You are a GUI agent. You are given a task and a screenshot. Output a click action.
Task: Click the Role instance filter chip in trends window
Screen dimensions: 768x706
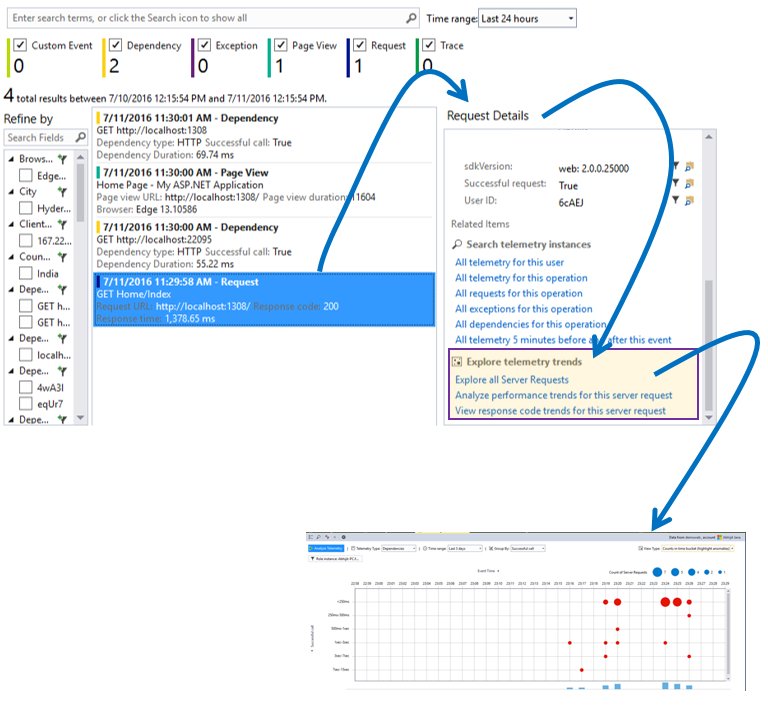(x=335, y=559)
